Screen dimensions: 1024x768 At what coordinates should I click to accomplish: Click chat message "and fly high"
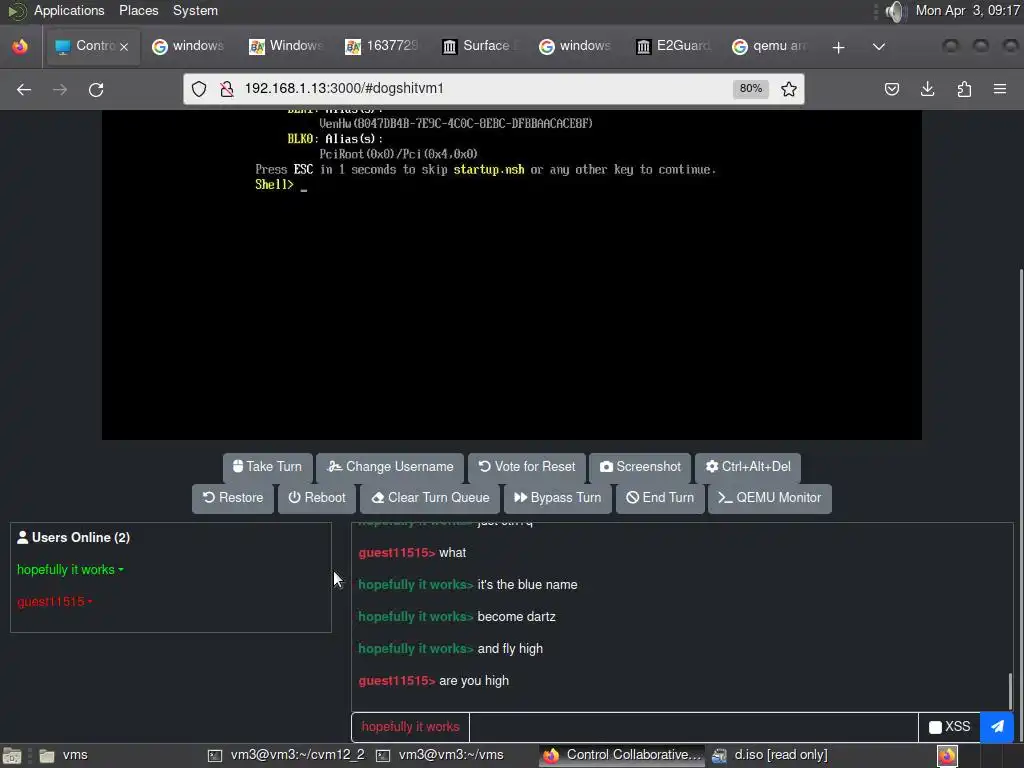pyautogui.click(x=510, y=648)
